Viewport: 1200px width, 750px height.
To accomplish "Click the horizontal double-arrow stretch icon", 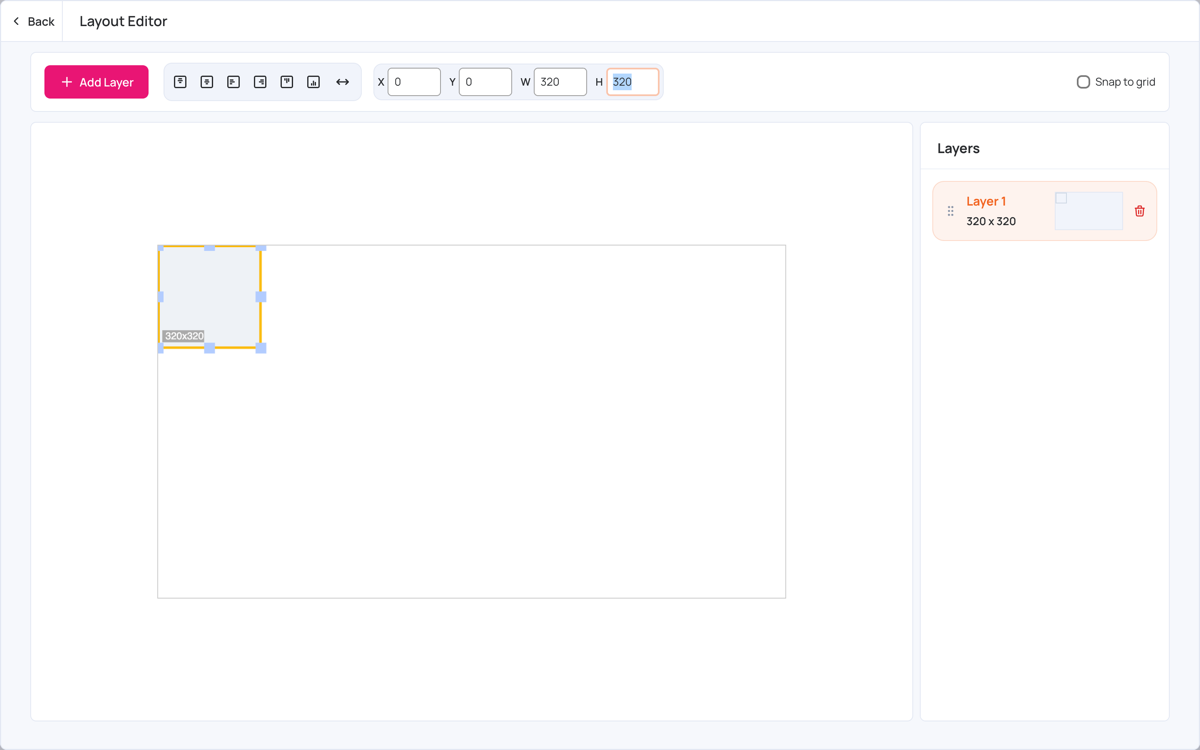I will (343, 82).
